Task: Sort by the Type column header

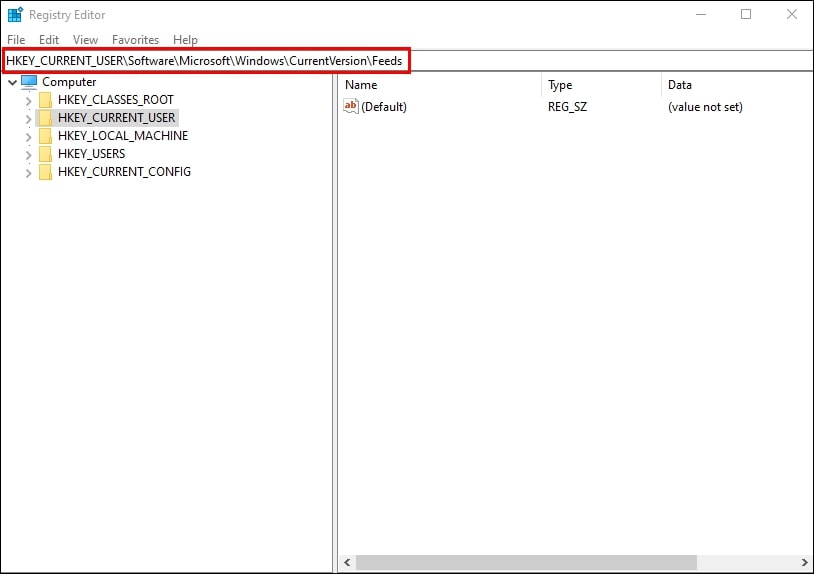Action: click(x=601, y=85)
